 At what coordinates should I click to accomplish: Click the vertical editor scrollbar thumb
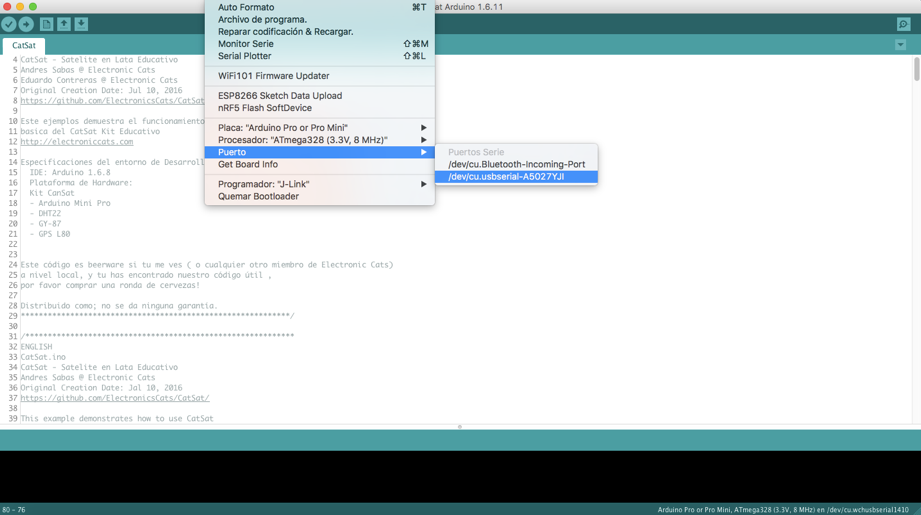point(916,69)
